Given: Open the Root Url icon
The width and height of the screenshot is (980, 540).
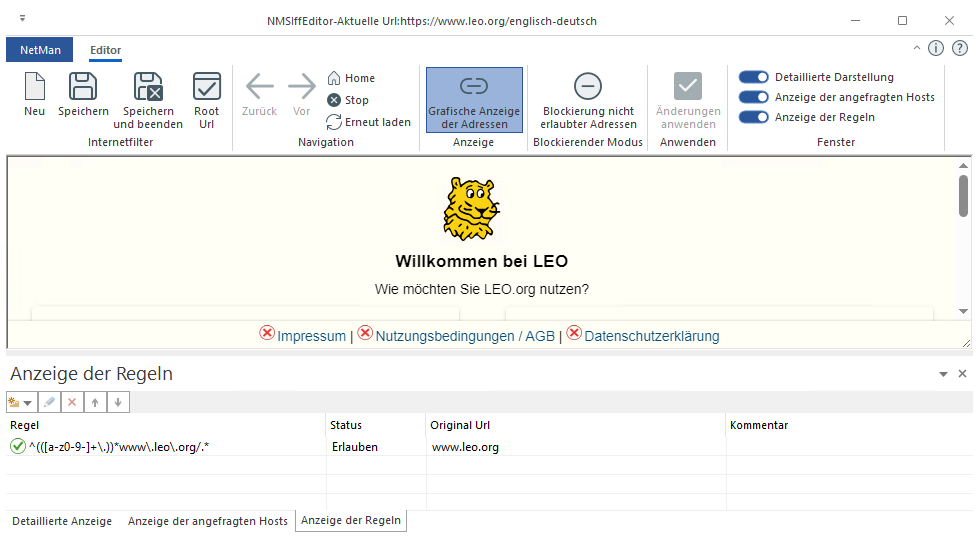Looking at the screenshot, I should coord(206,87).
